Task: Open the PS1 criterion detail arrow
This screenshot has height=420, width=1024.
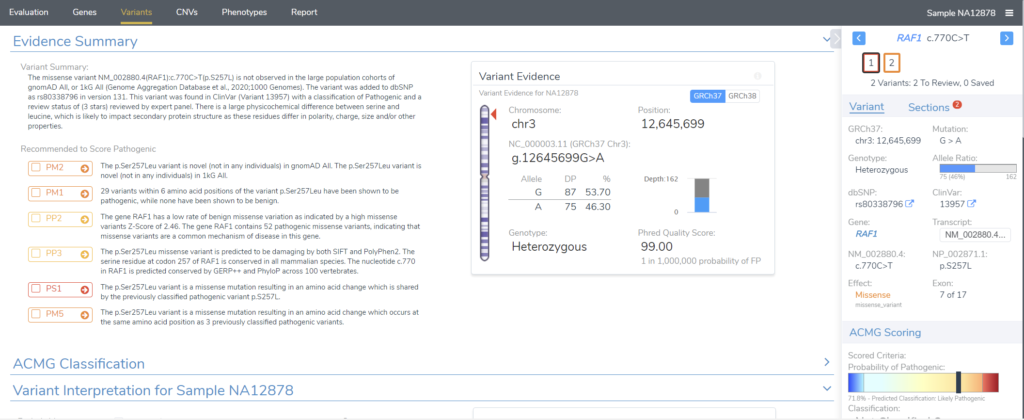Action: [84, 290]
